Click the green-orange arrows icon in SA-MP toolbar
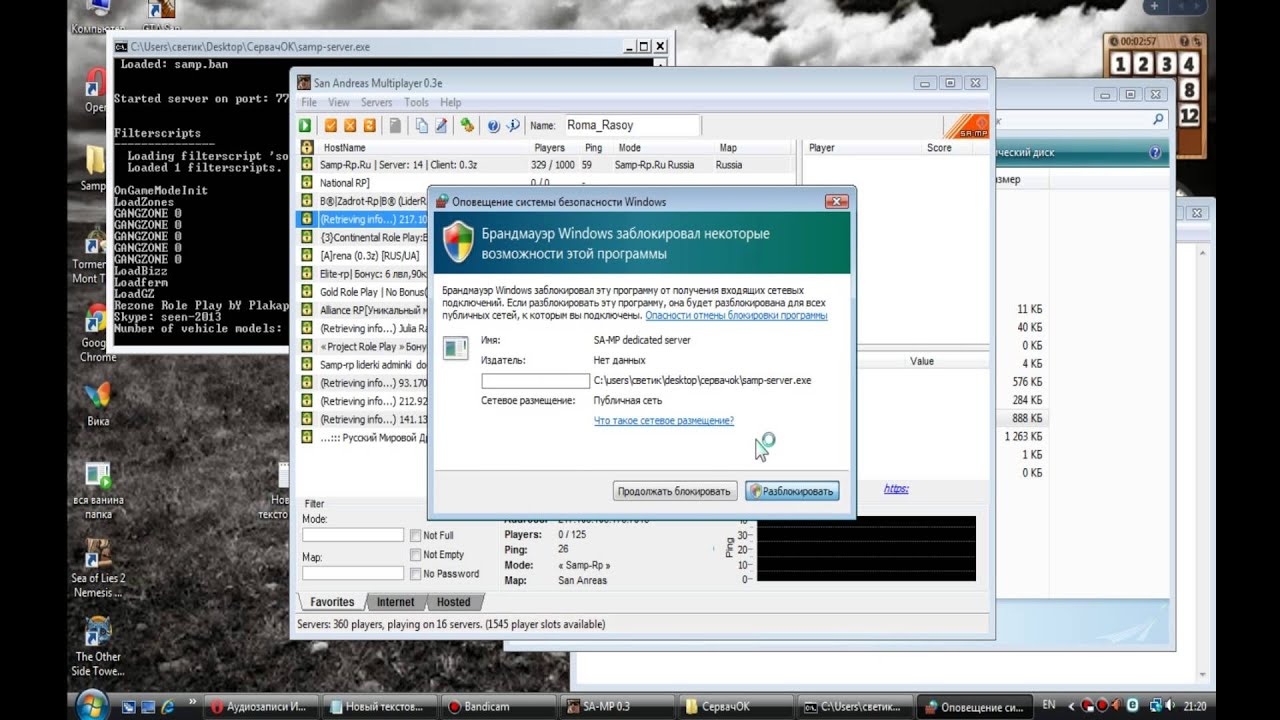The height and width of the screenshot is (720, 1280). coord(466,125)
